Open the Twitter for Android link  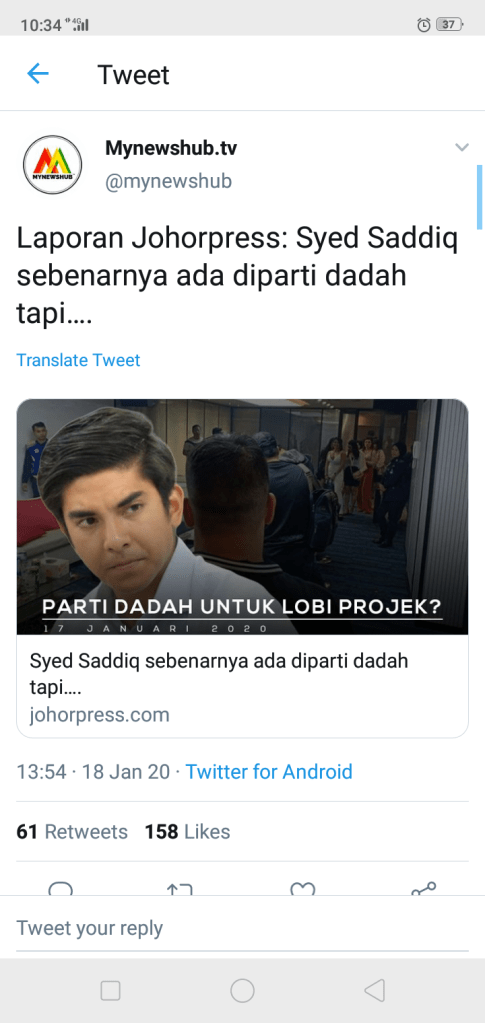tap(269, 772)
